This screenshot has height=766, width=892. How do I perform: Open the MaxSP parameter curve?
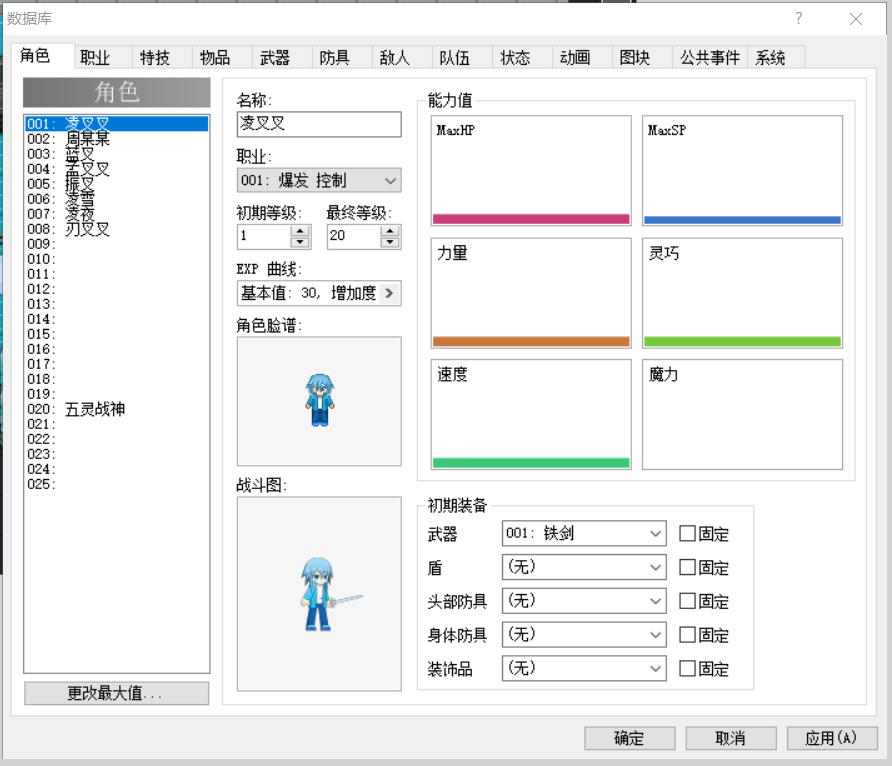742,171
